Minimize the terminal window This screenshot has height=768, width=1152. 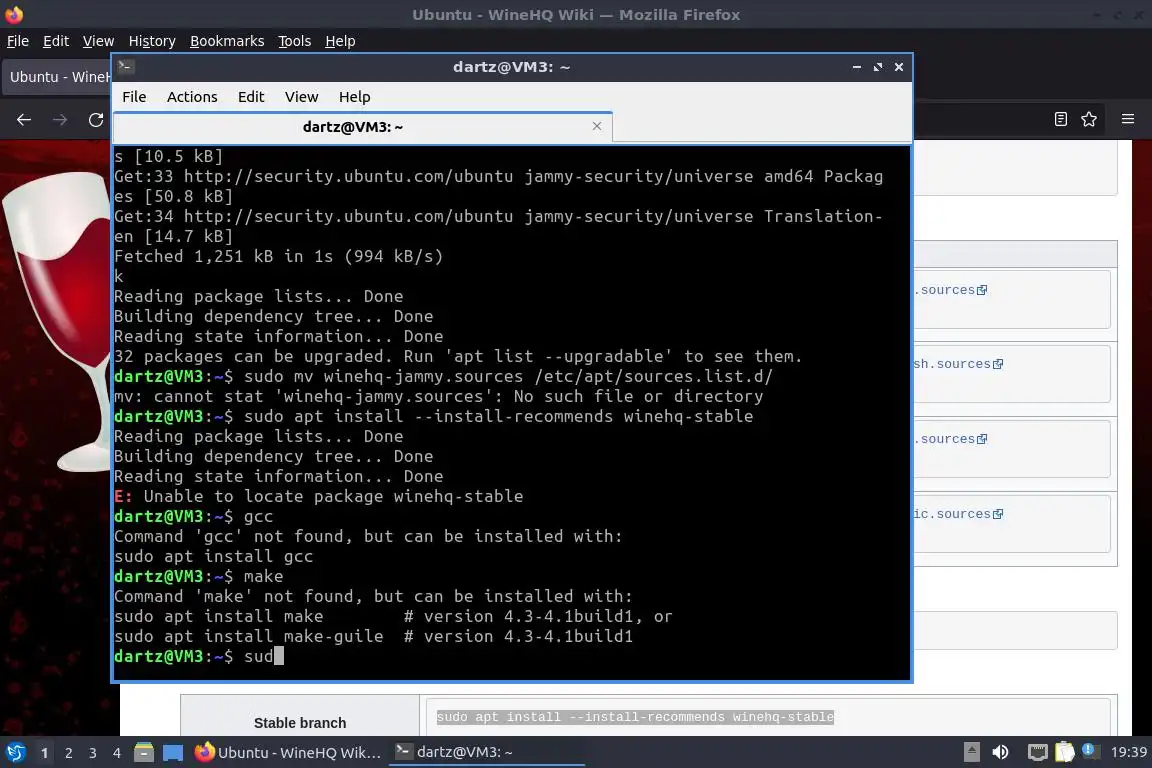coord(857,67)
